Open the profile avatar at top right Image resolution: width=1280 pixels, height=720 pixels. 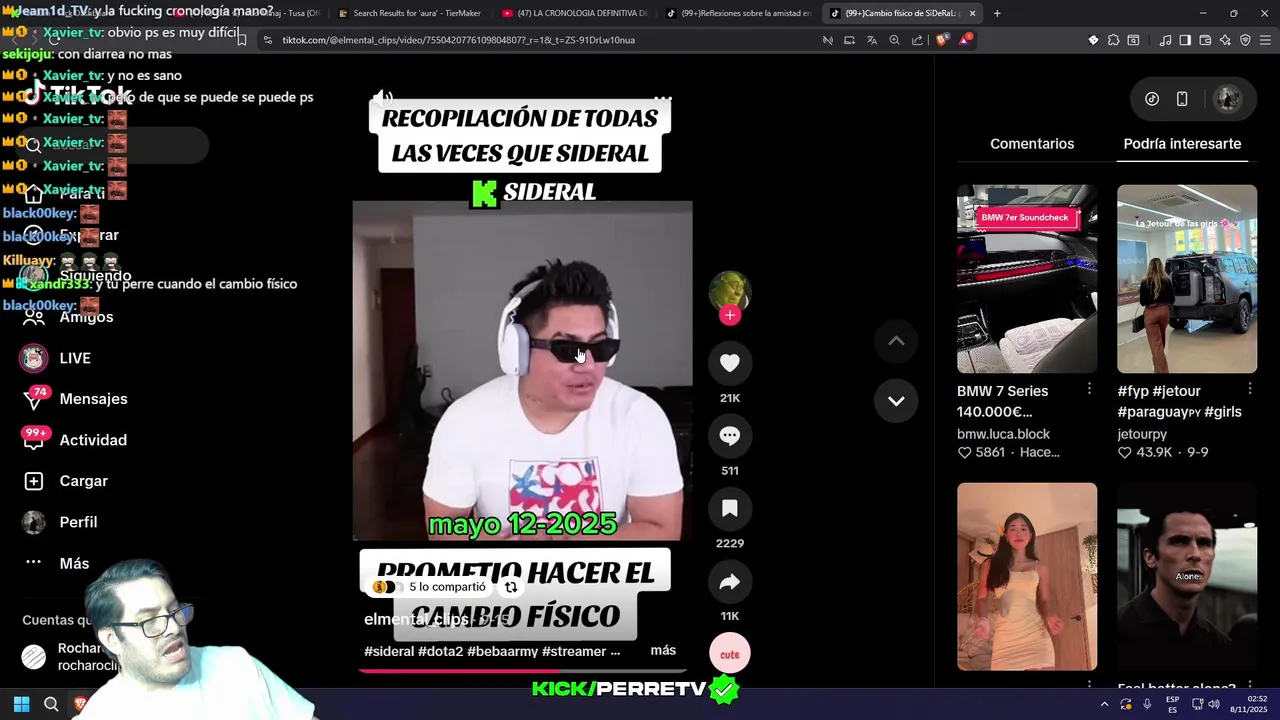[x=1227, y=98]
